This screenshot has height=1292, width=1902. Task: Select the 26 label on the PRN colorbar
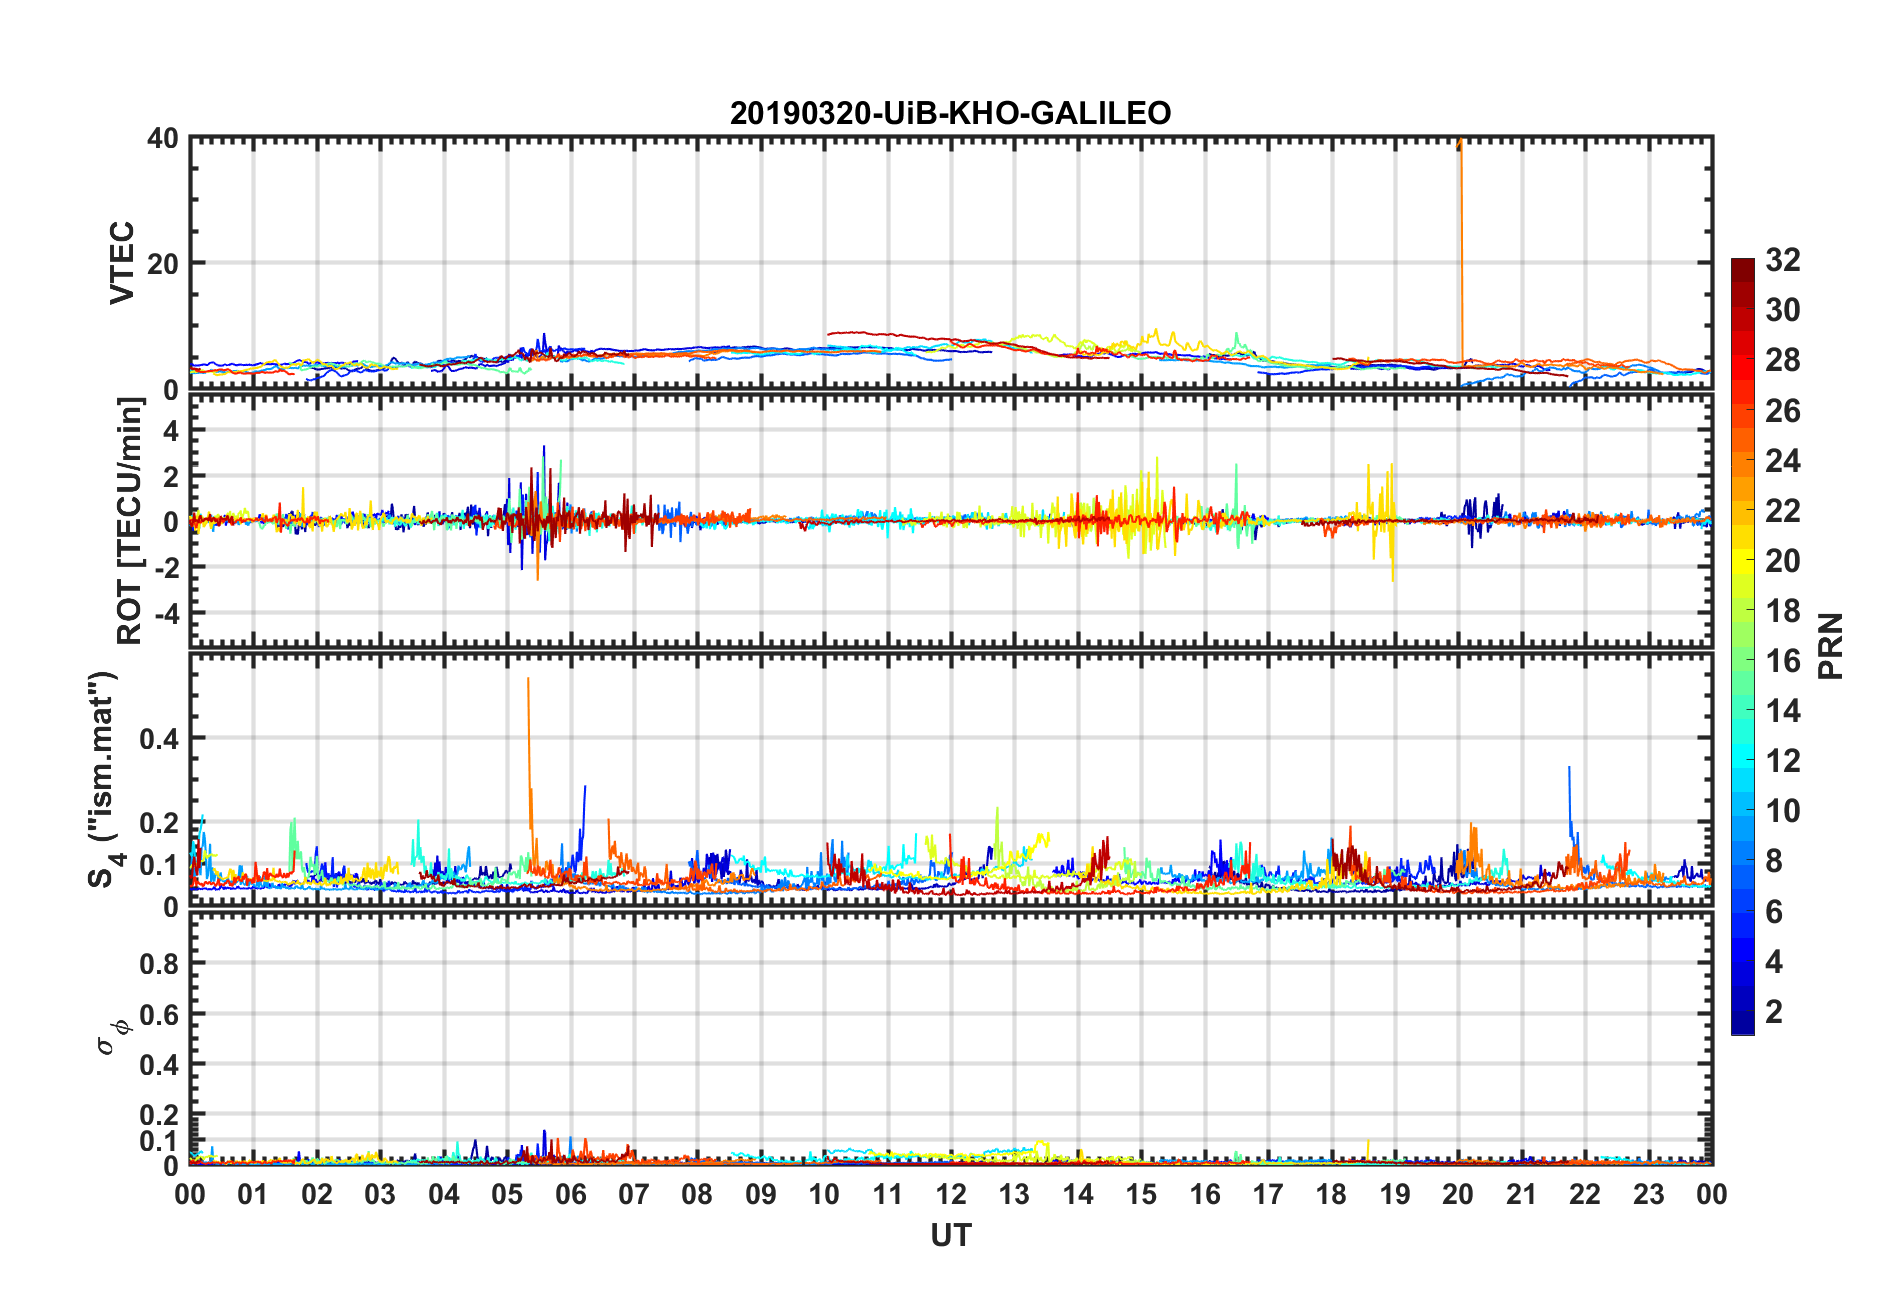click(1783, 410)
